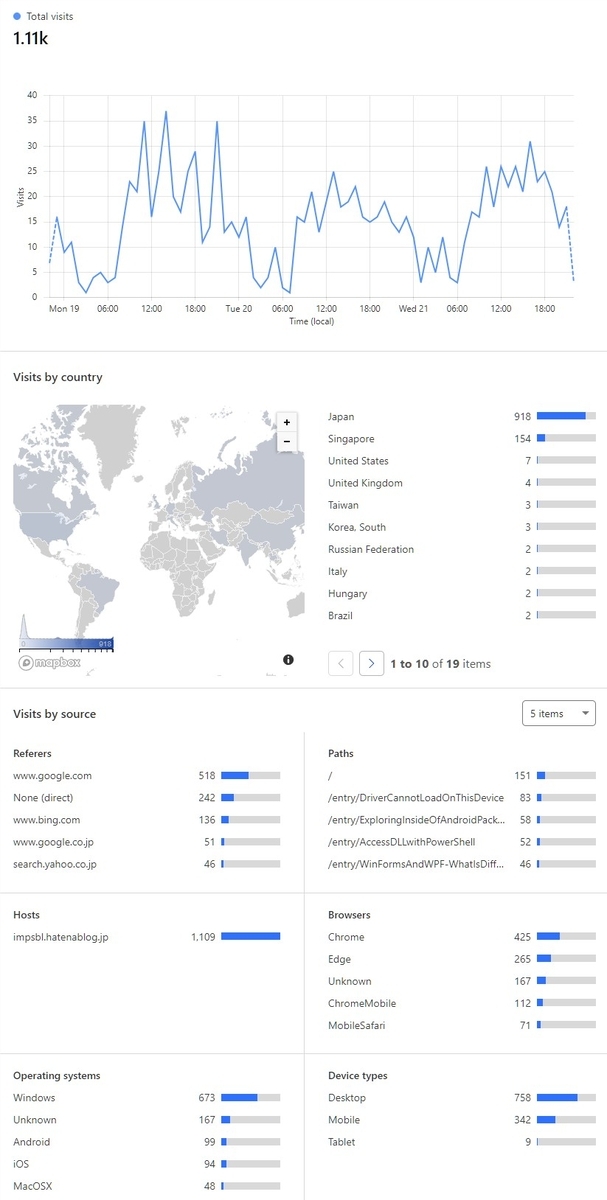Select Japan in country list

(x=462, y=416)
